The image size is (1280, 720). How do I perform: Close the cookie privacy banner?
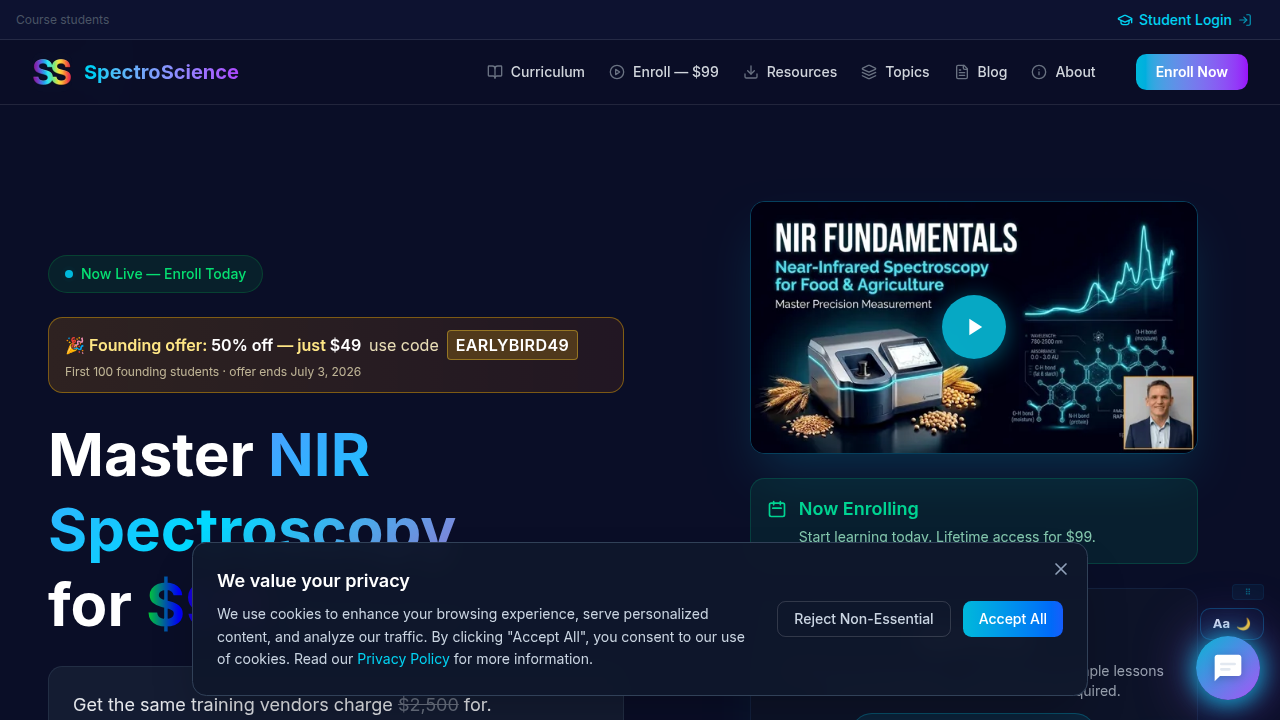point(1061,569)
